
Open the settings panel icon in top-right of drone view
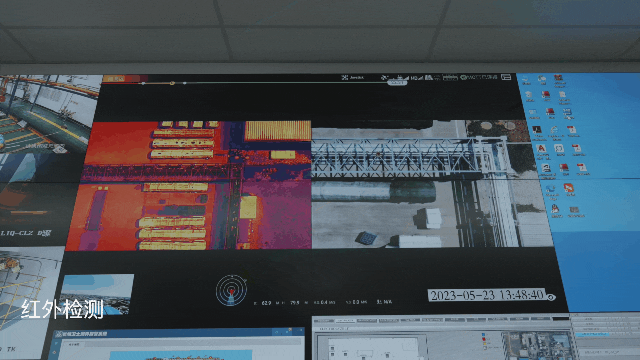[x=506, y=77]
